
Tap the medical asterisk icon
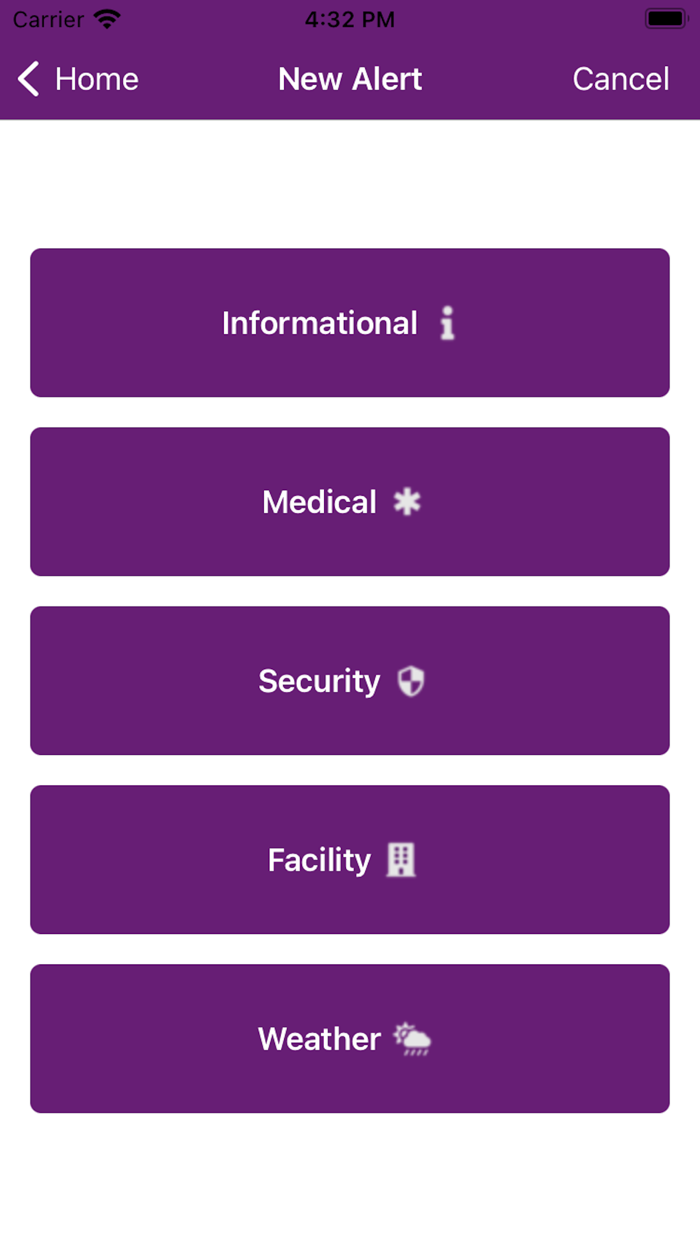coord(406,502)
